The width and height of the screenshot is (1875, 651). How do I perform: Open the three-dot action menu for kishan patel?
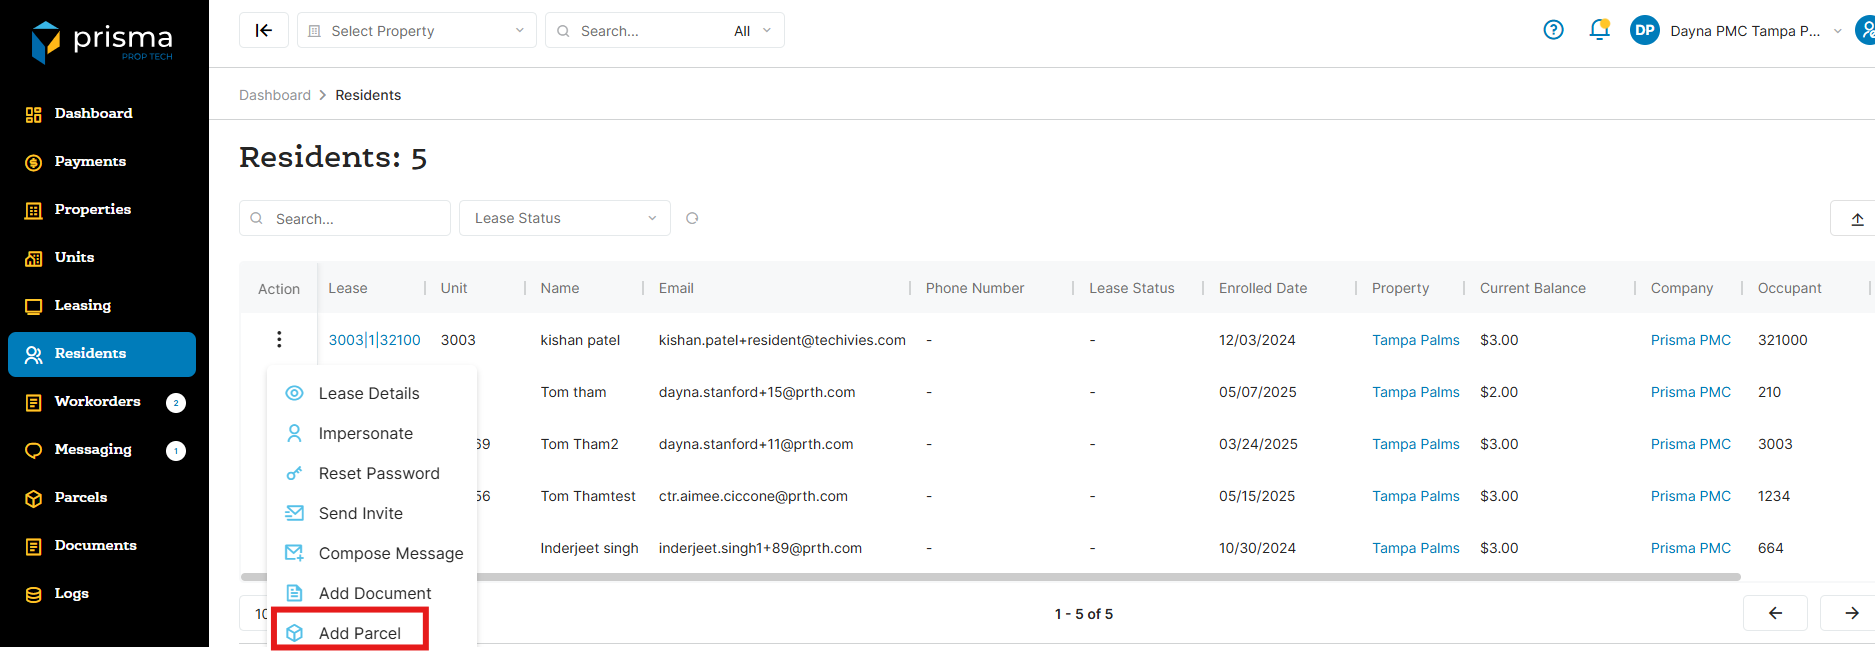(279, 340)
